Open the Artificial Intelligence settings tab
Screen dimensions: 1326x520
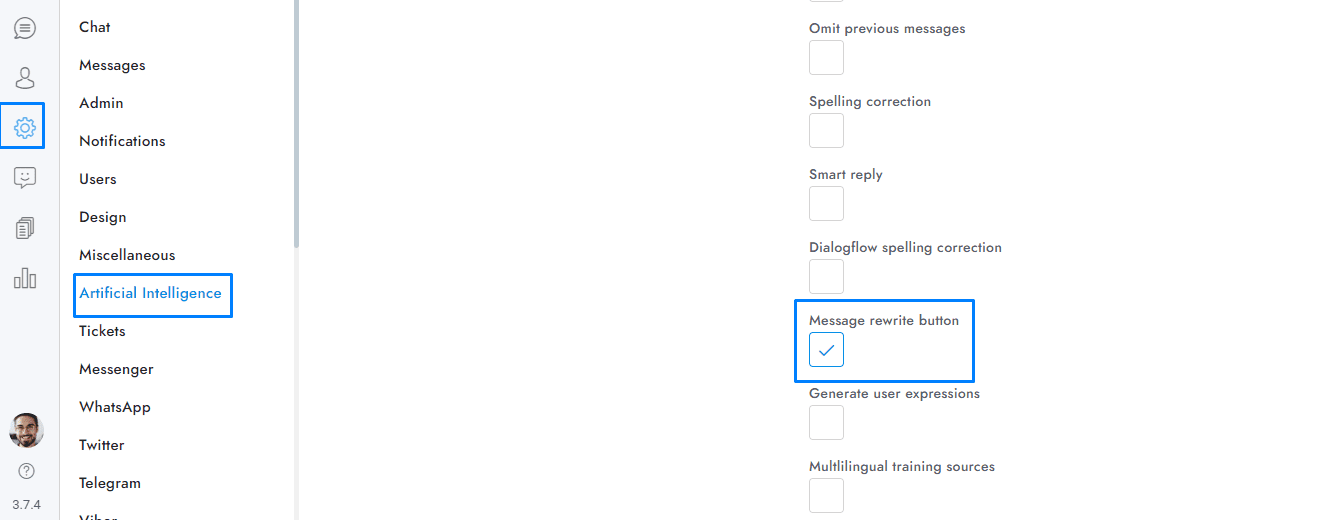(150, 293)
